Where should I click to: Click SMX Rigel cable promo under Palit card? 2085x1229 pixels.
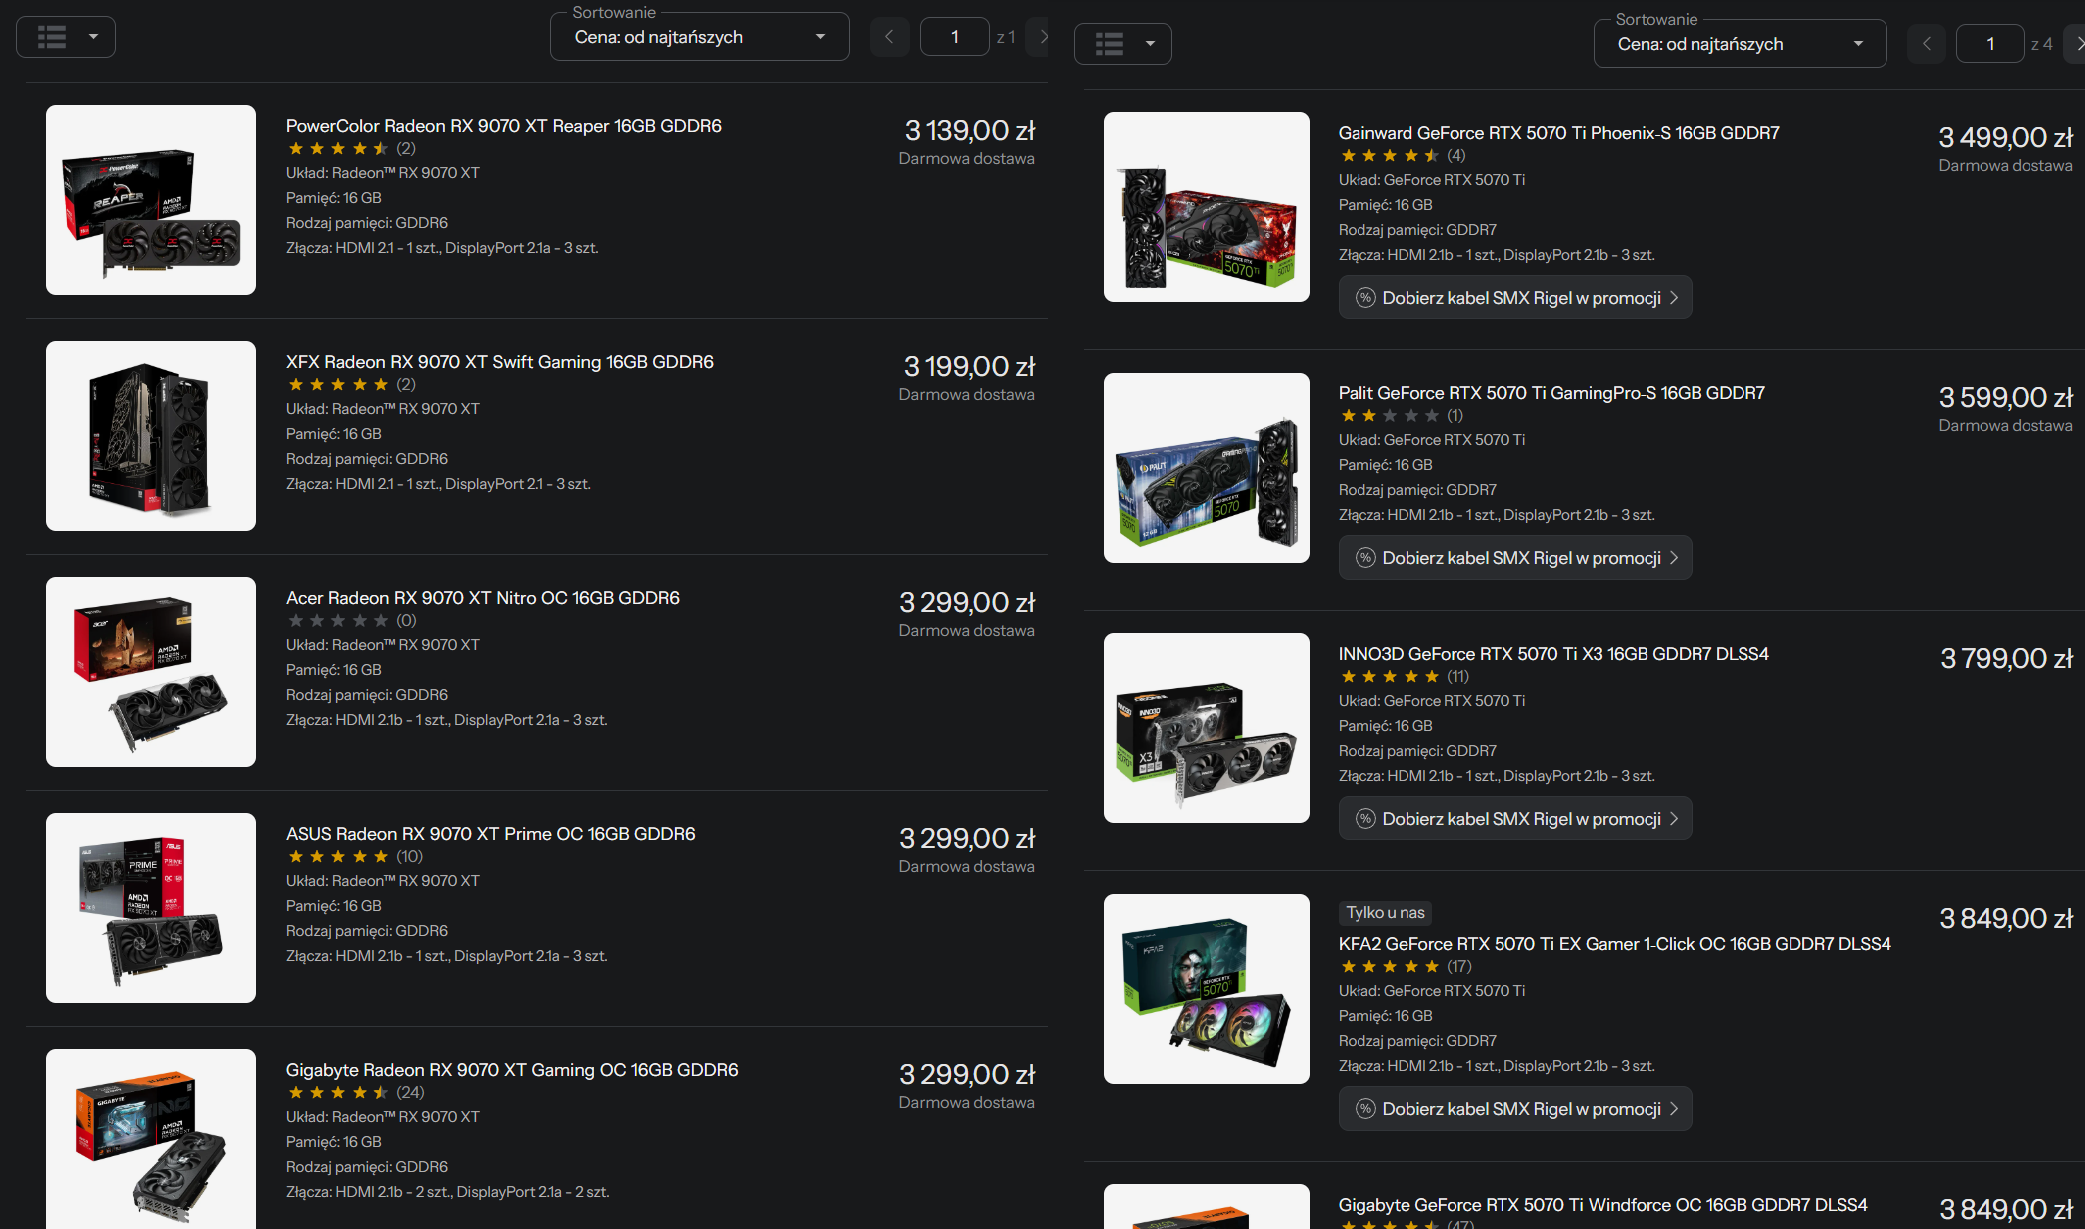click(x=1516, y=558)
